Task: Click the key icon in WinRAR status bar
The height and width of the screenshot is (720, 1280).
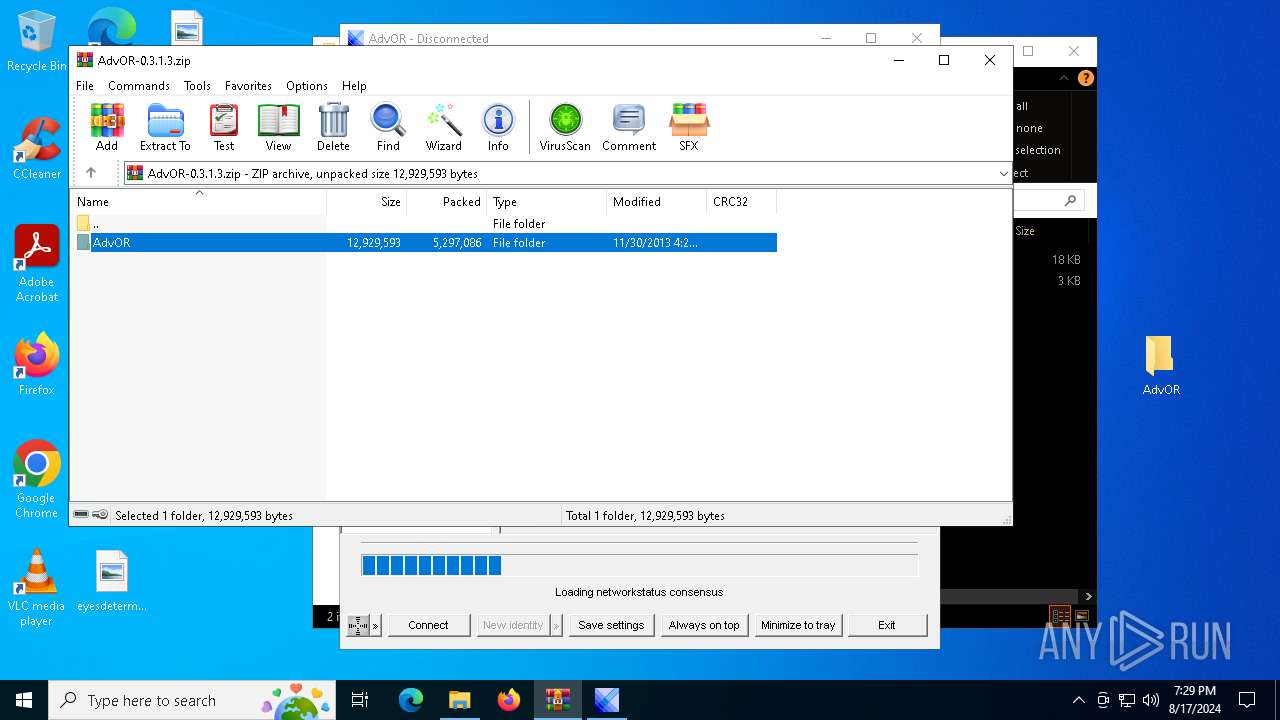Action: pos(100,515)
